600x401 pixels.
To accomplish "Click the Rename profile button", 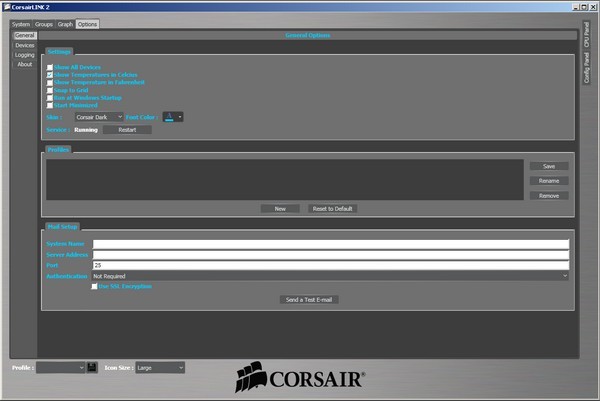I will tap(549, 181).
